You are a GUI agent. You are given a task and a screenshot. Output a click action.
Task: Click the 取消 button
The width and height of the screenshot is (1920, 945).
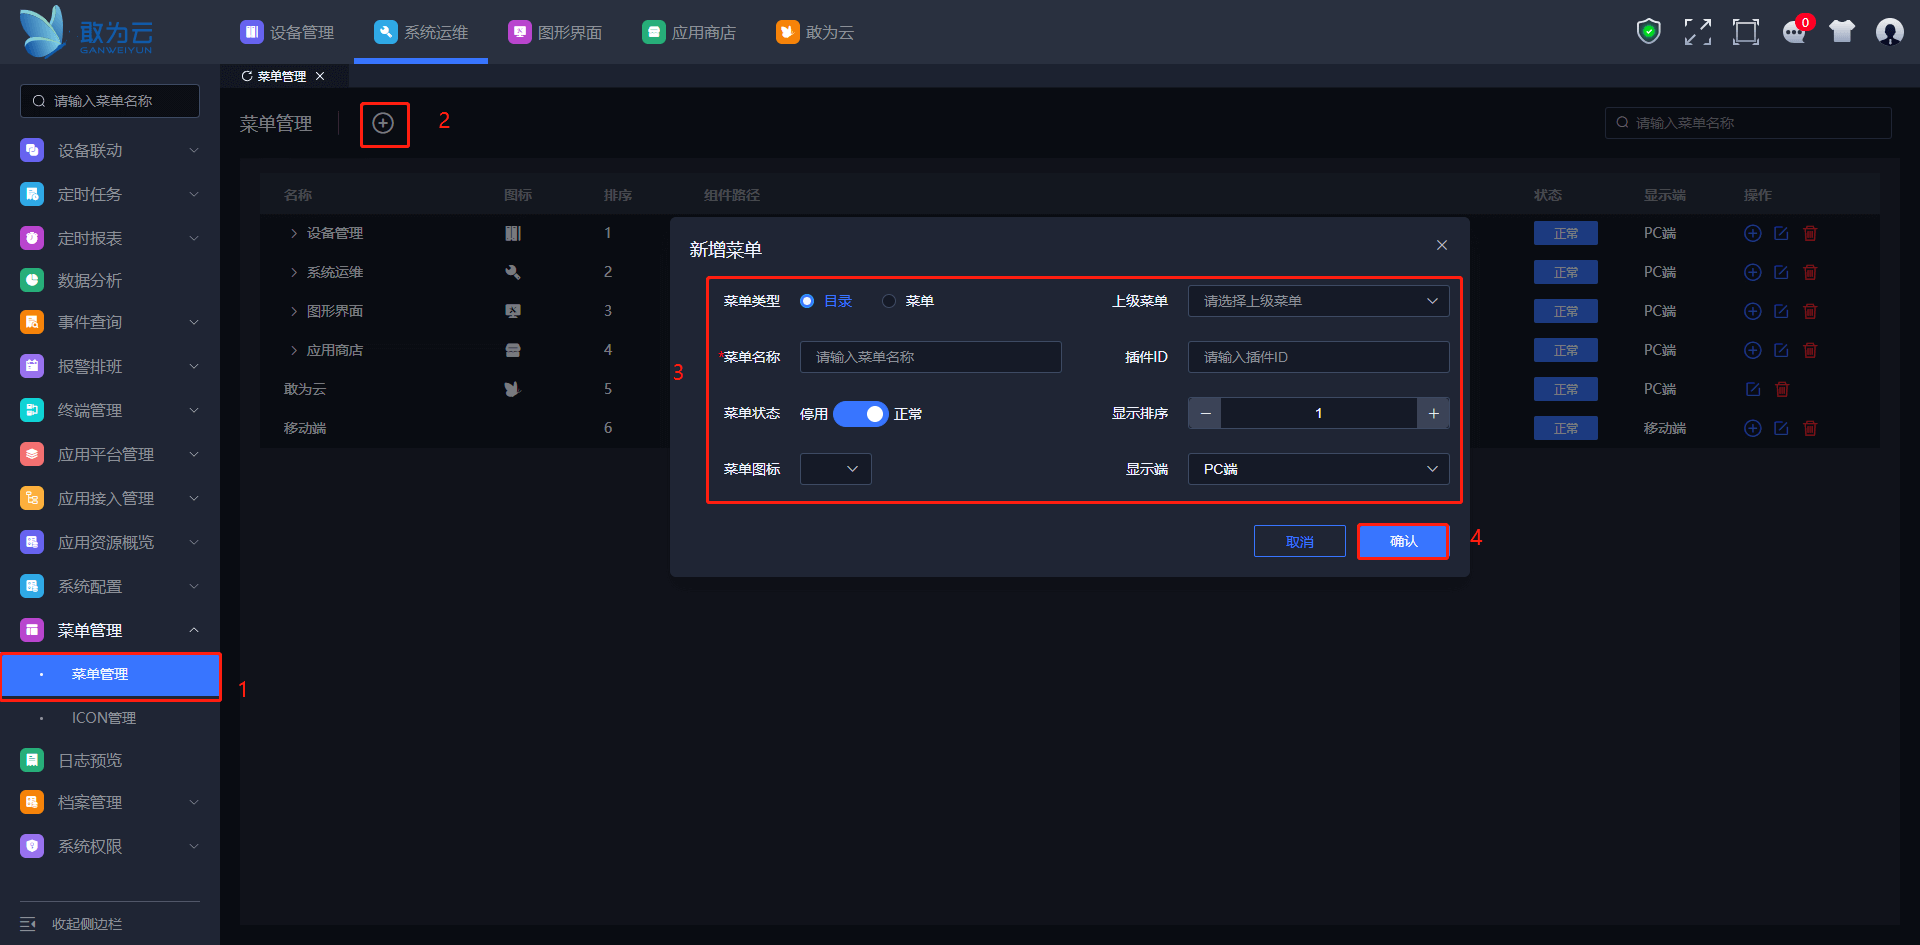1300,541
